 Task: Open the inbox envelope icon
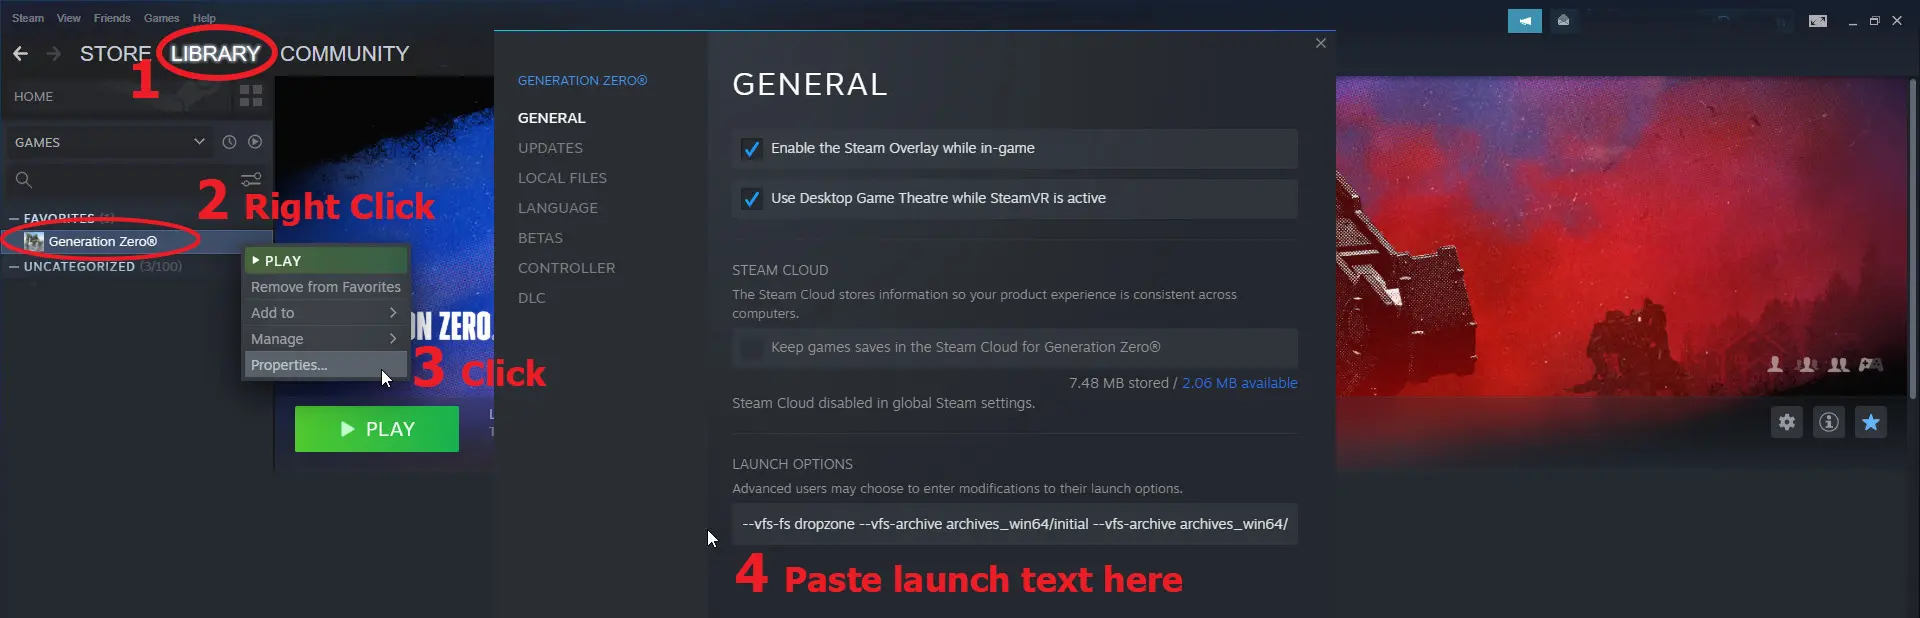coord(1564,20)
